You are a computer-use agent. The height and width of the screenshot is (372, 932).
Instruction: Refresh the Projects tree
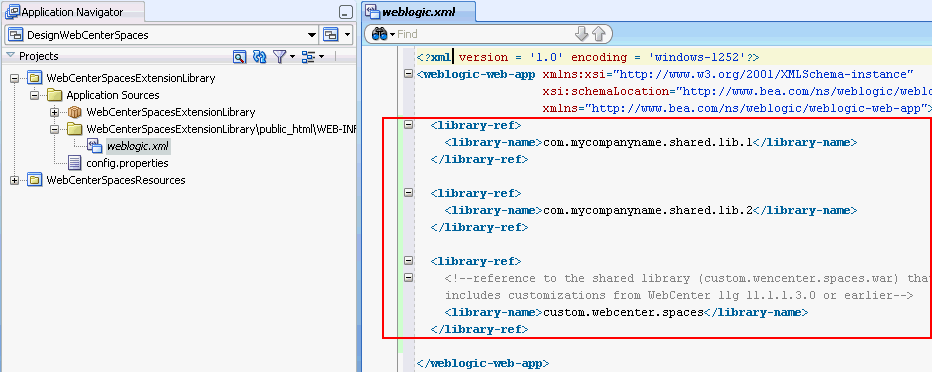tap(259, 56)
